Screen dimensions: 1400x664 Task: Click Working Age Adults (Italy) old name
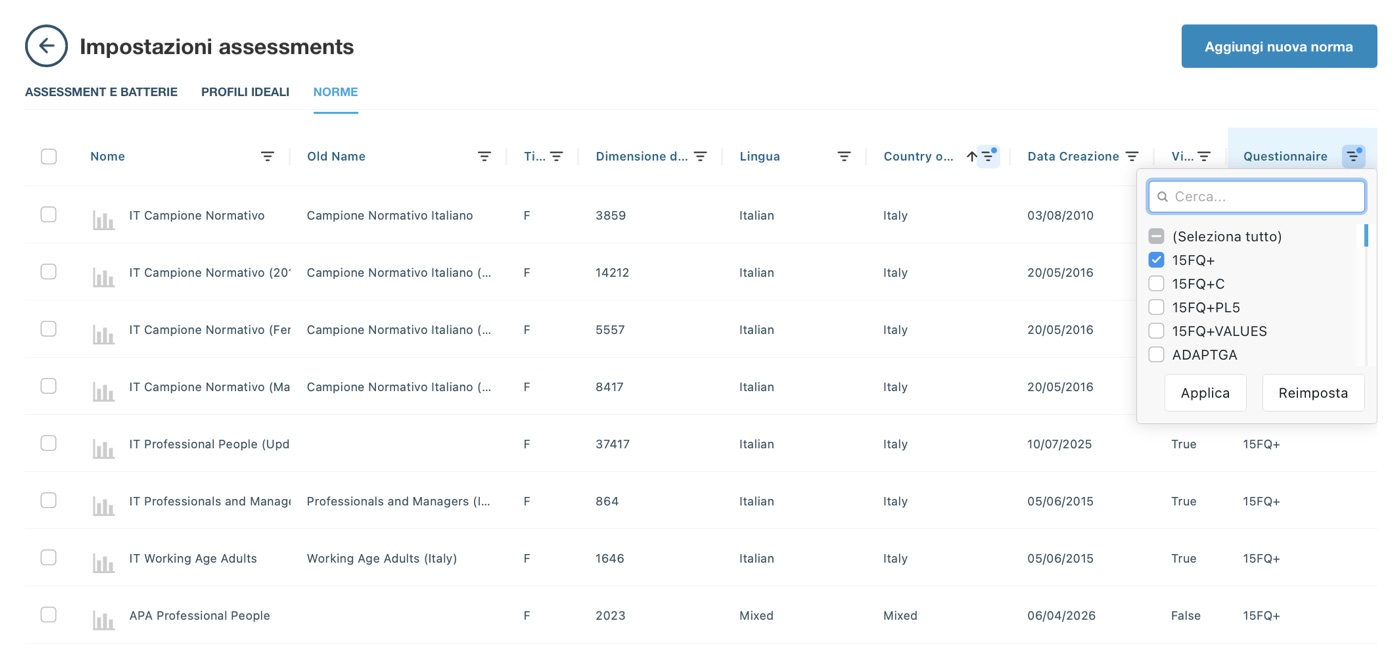[x=382, y=559]
